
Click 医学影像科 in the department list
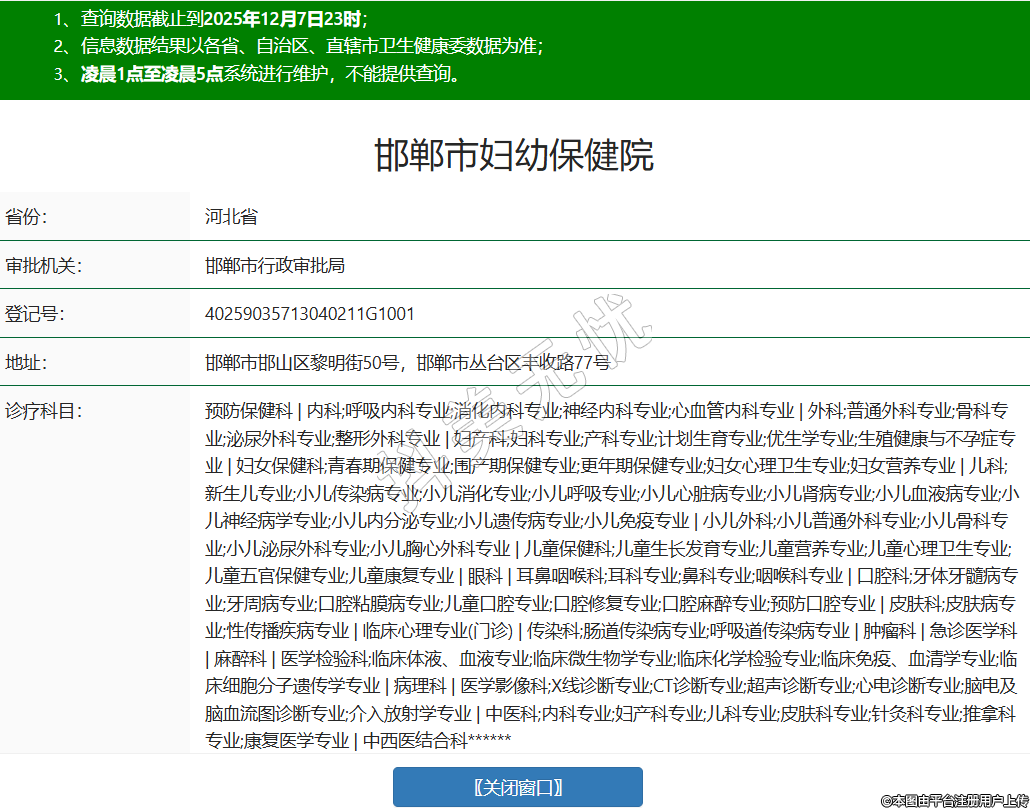pos(504,686)
